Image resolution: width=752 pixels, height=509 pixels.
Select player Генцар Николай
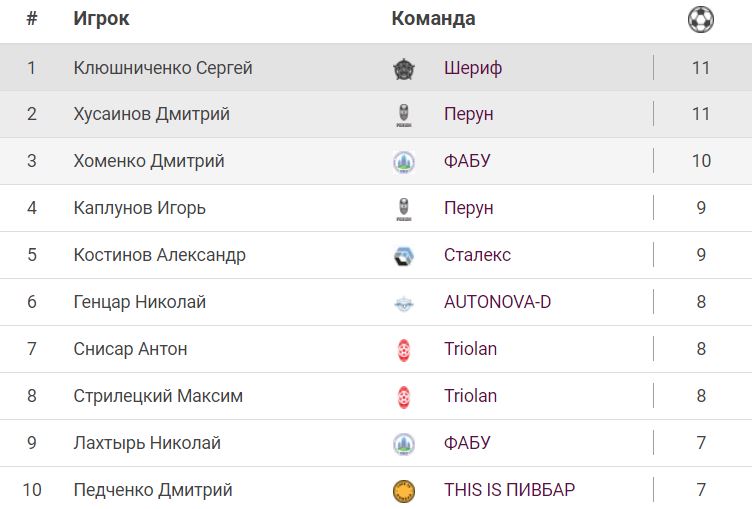tap(140, 302)
